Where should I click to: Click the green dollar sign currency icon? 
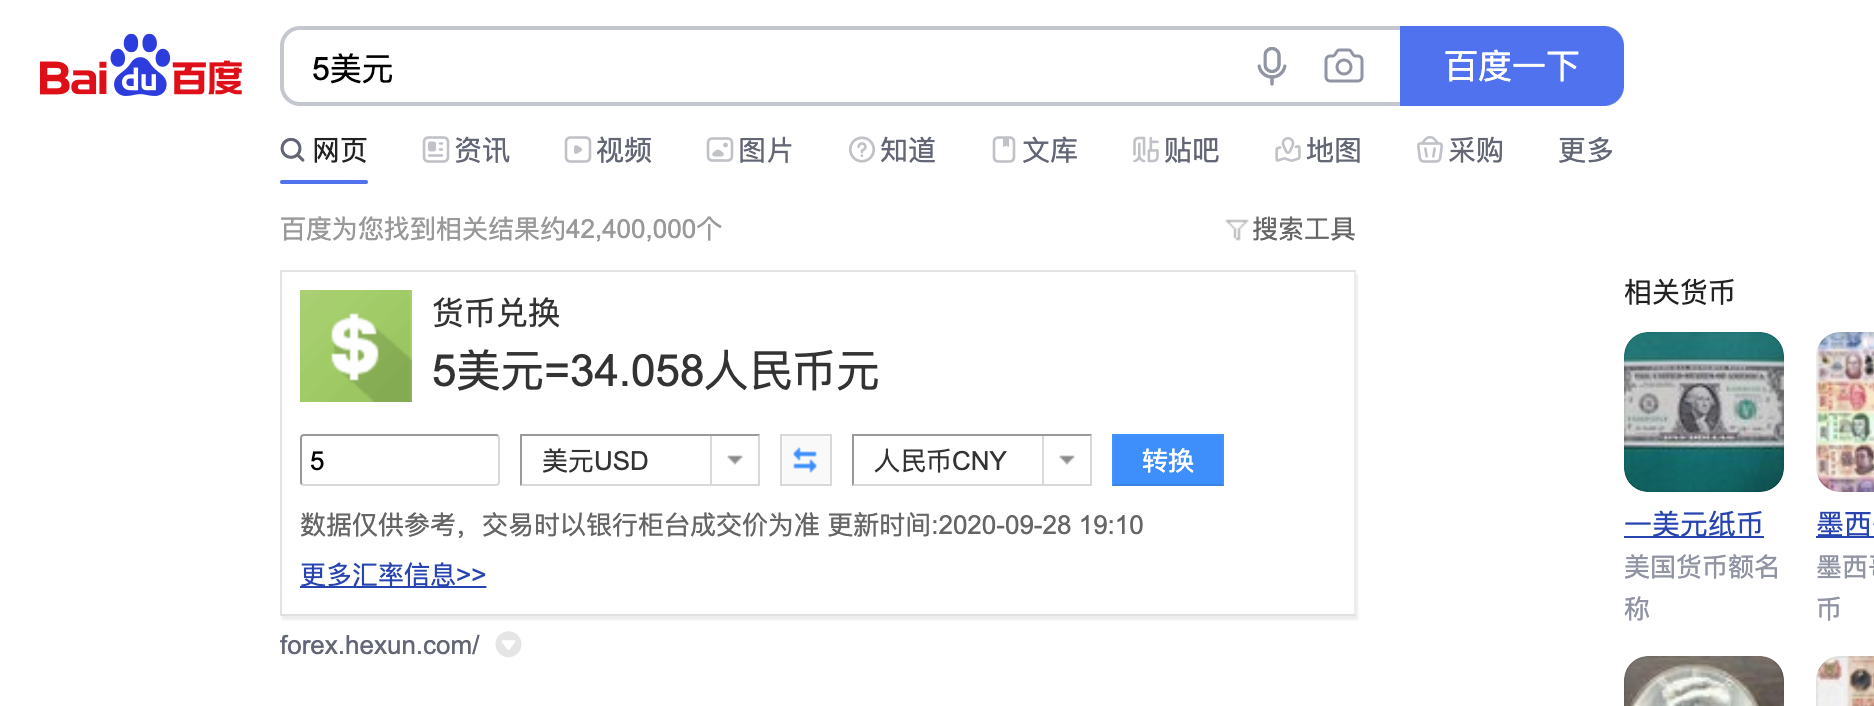[x=356, y=346]
